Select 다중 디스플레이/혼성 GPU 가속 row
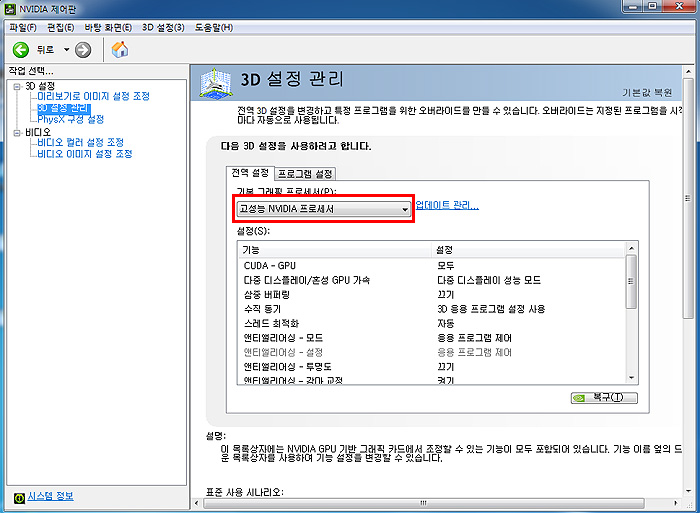 pos(432,280)
